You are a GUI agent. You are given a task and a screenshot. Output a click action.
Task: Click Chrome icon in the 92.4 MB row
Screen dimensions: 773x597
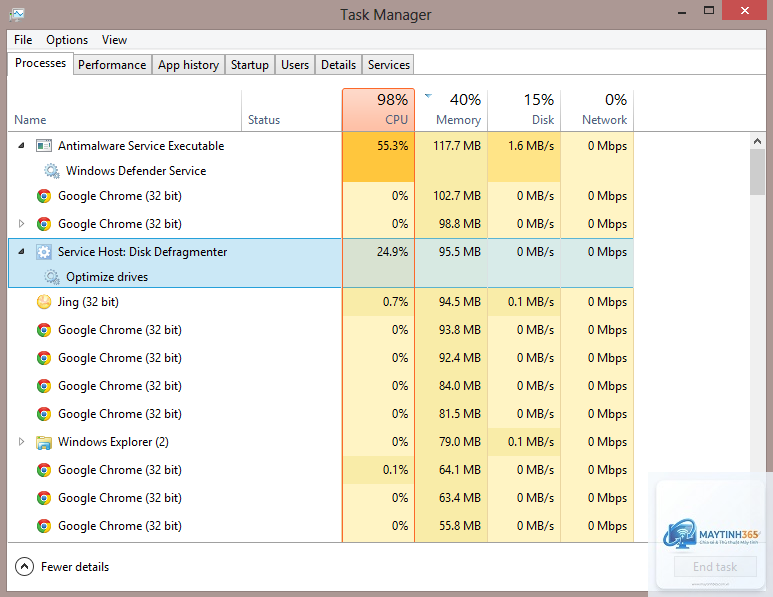pos(44,358)
